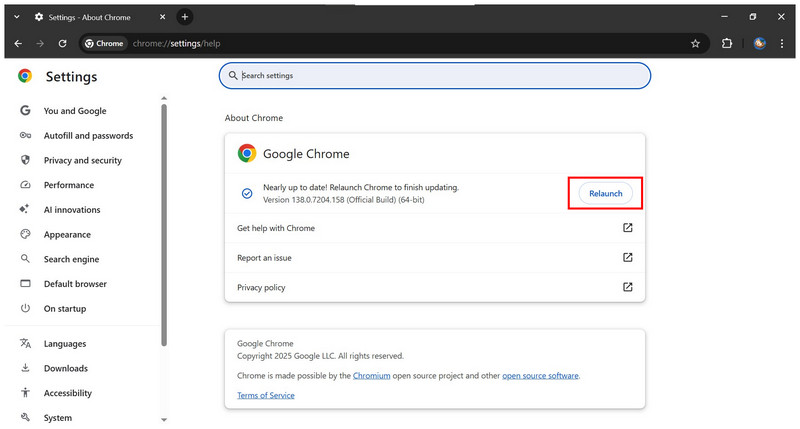The image size is (800, 429).
Task: Open the Terms of Service link
Action: [x=265, y=395]
